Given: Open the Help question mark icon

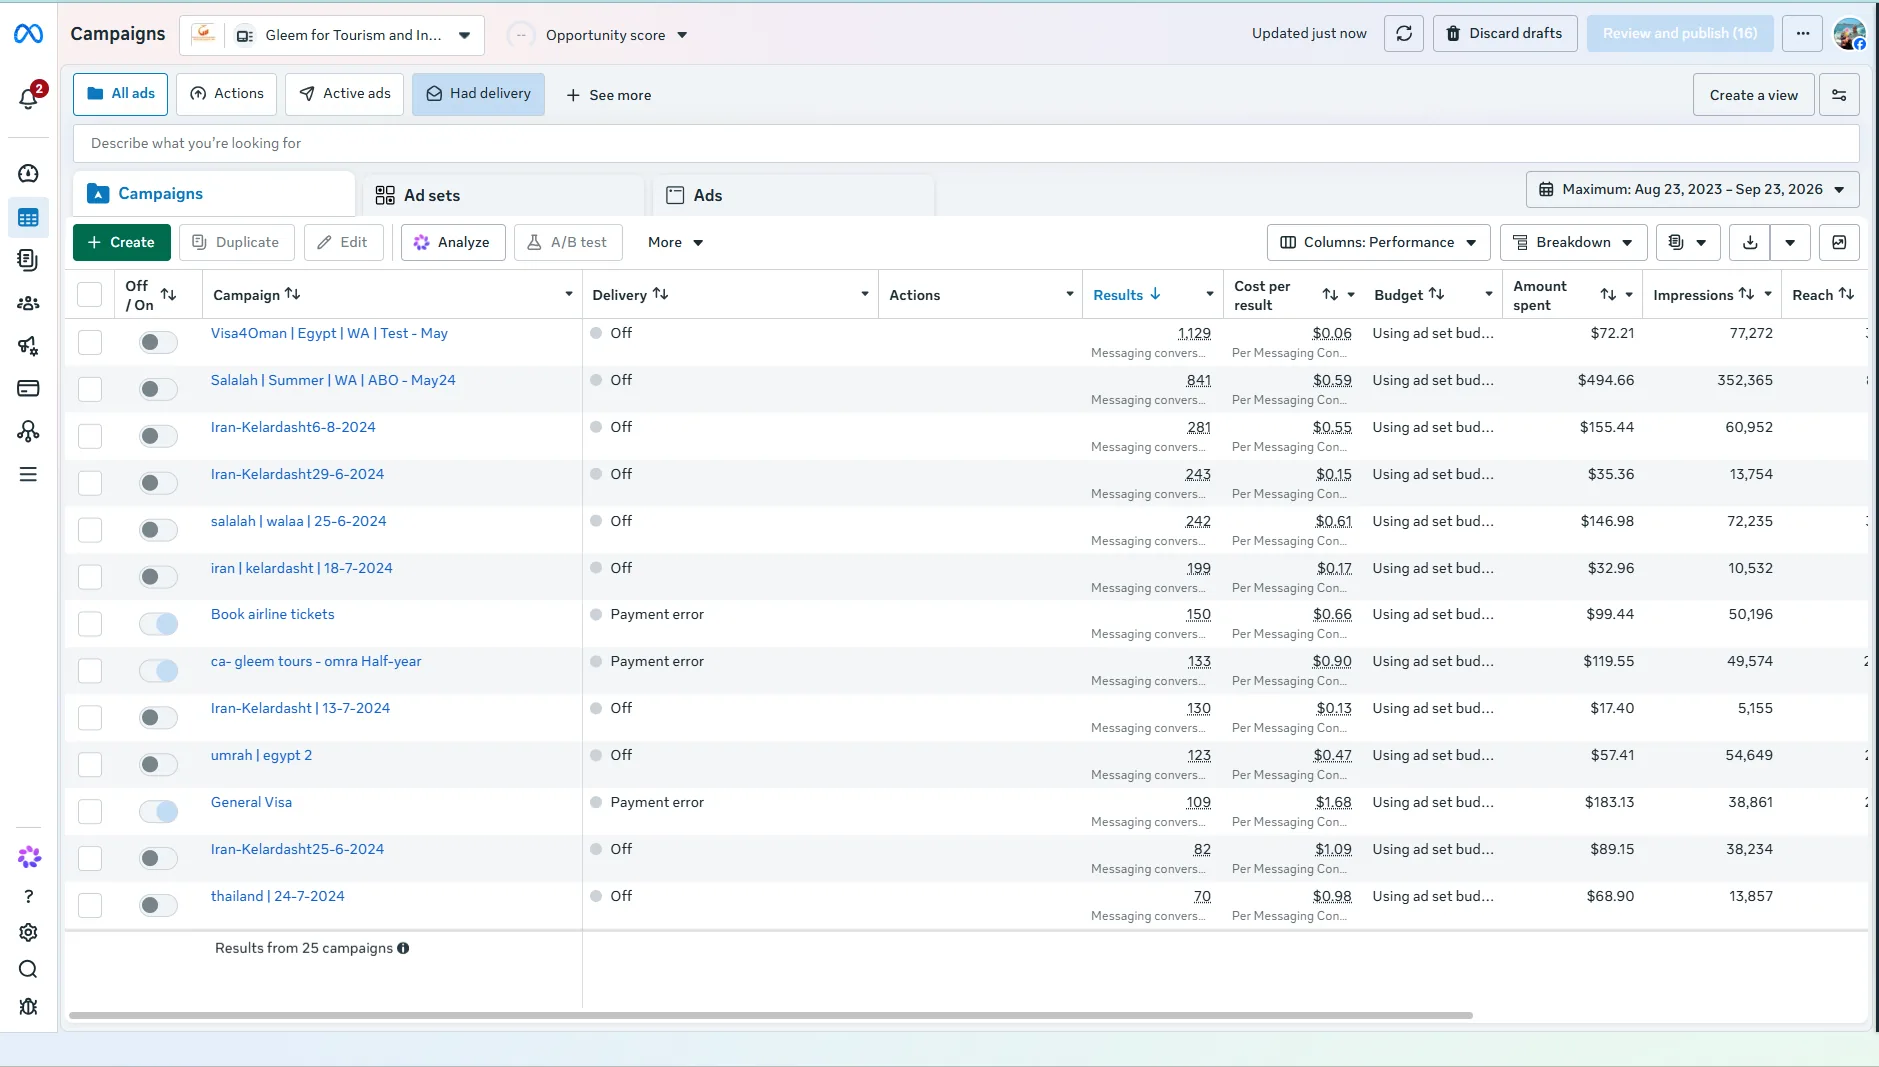Looking at the screenshot, I should [28, 896].
